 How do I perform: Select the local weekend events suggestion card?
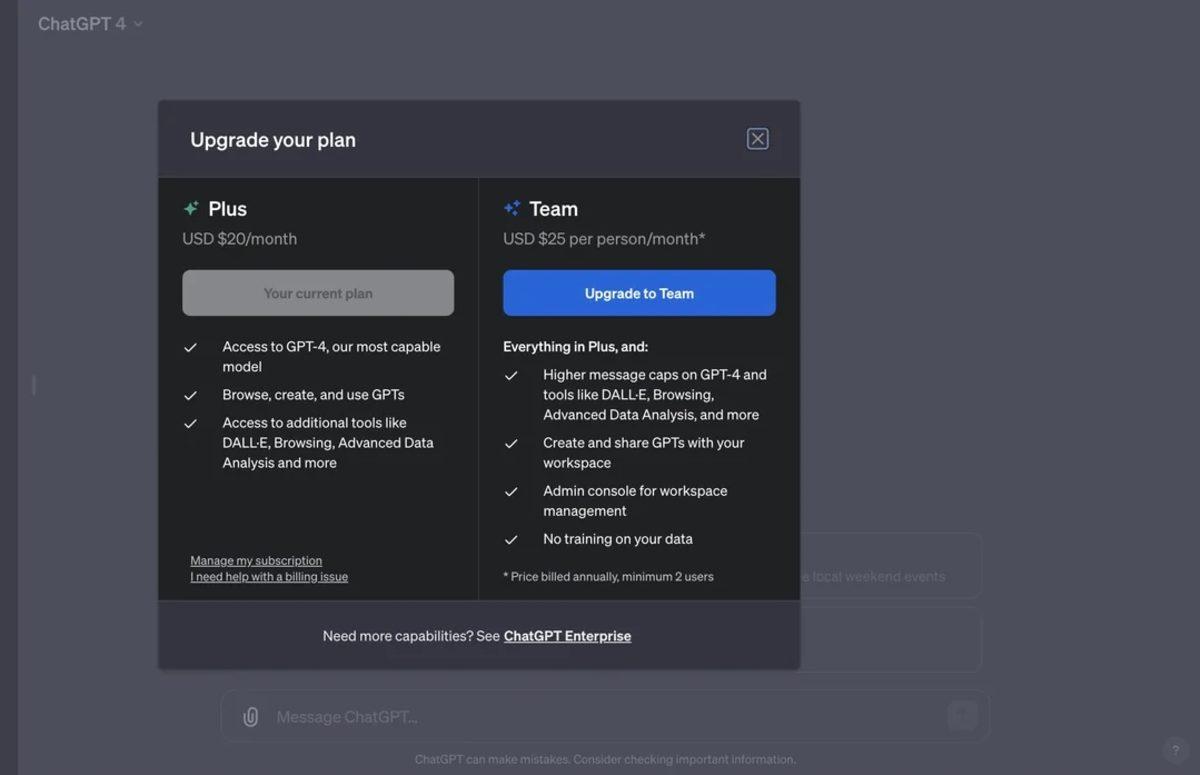point(890,566)
